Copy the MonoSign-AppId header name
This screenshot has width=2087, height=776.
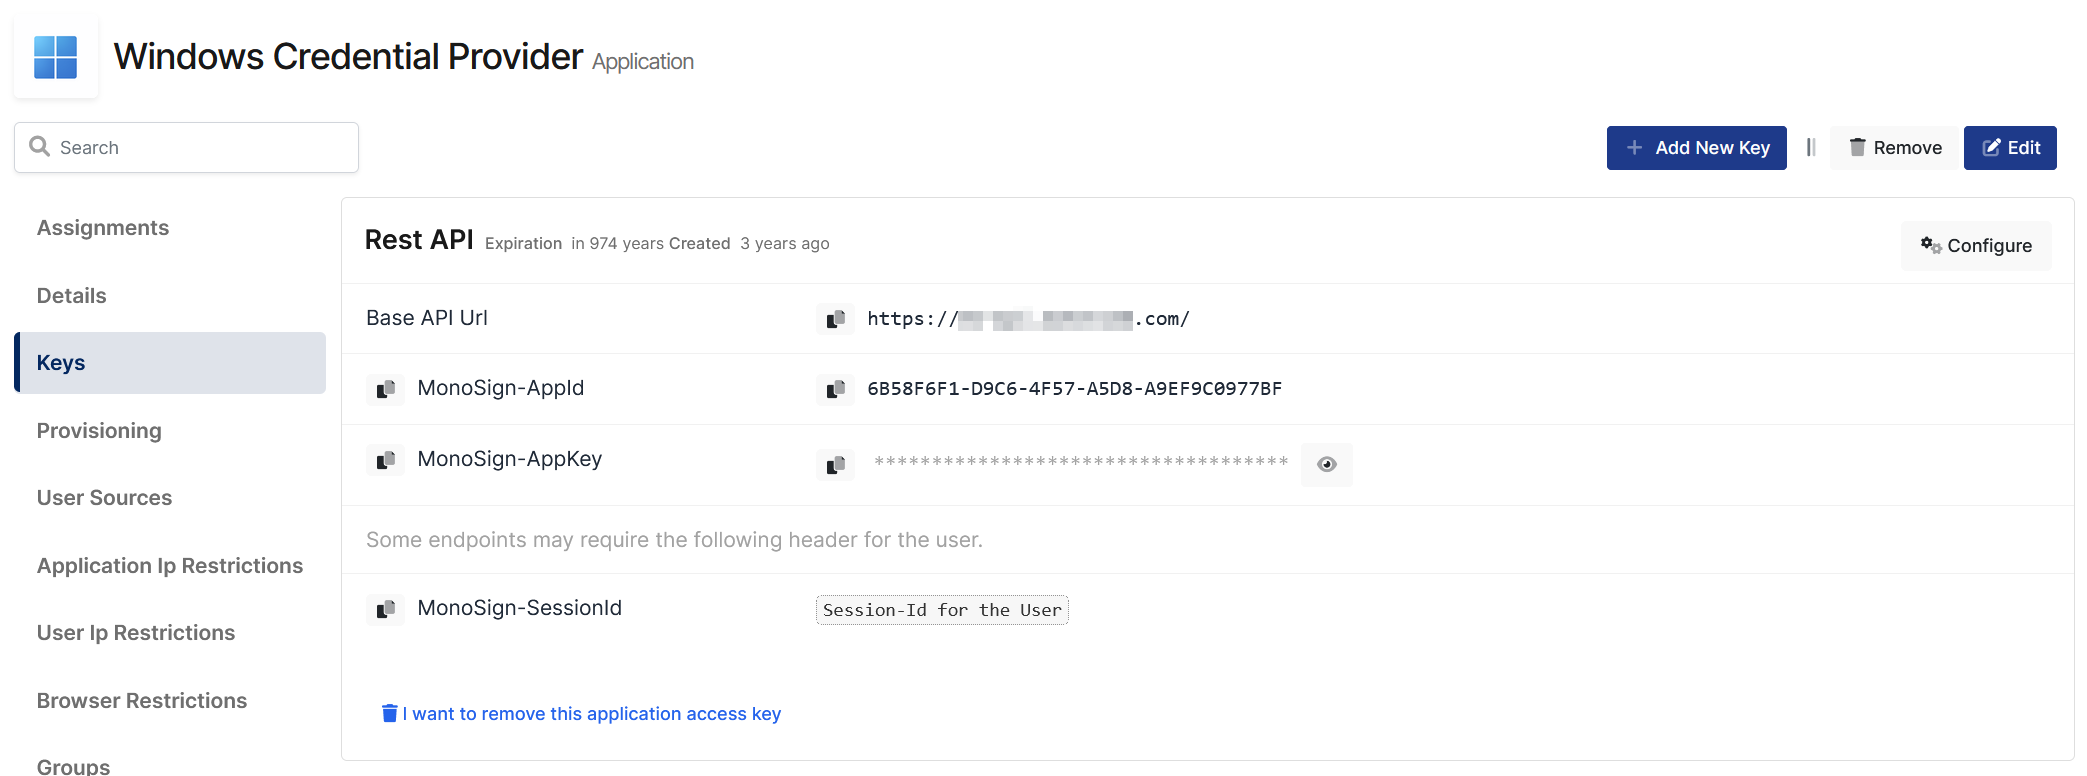[385, 389]
